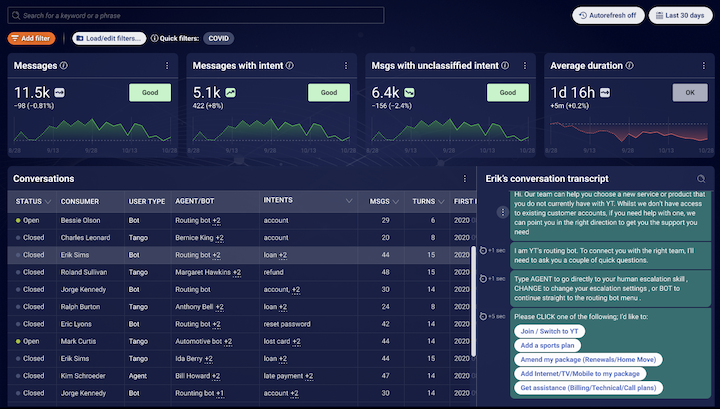Click info icon next to Average duration

(630, 66)
